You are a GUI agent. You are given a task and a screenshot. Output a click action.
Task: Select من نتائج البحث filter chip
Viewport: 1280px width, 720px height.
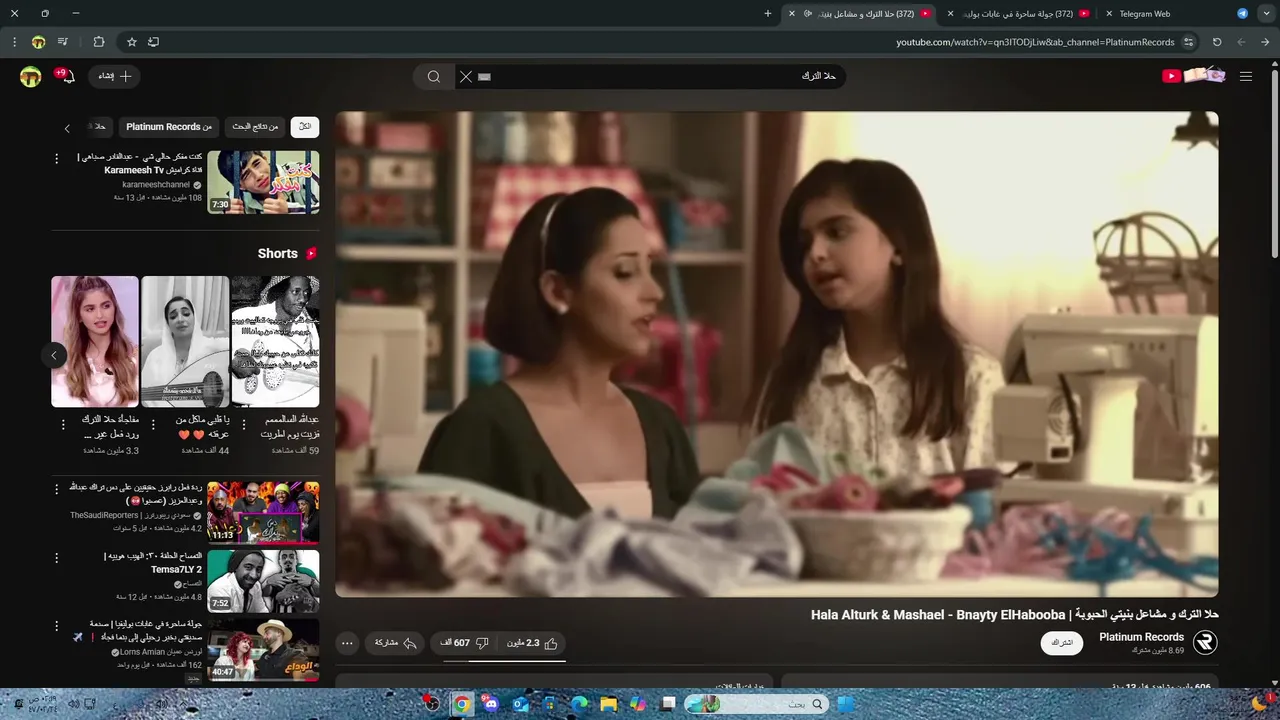255,127
